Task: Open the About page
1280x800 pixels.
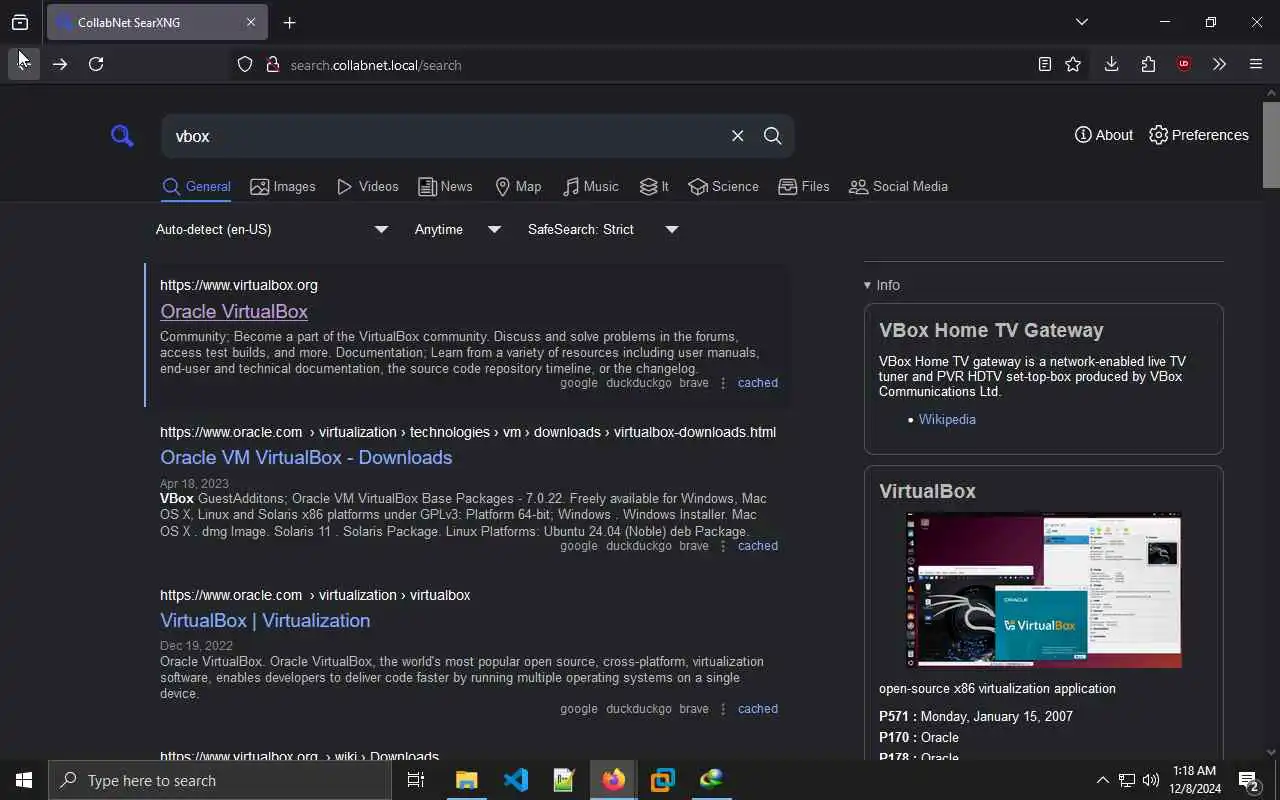Action: (1104, 135)
